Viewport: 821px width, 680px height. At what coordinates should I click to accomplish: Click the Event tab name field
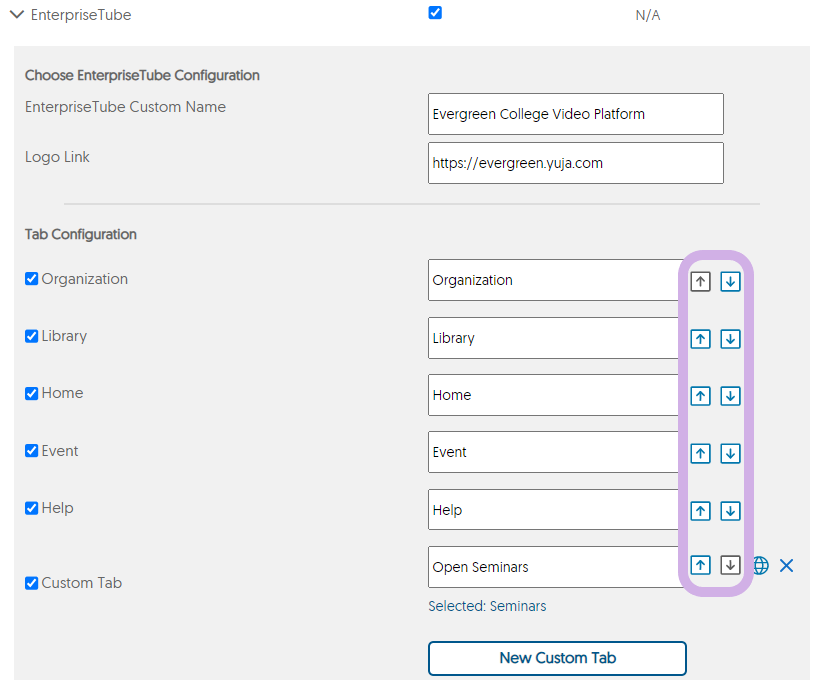[553, 452]
